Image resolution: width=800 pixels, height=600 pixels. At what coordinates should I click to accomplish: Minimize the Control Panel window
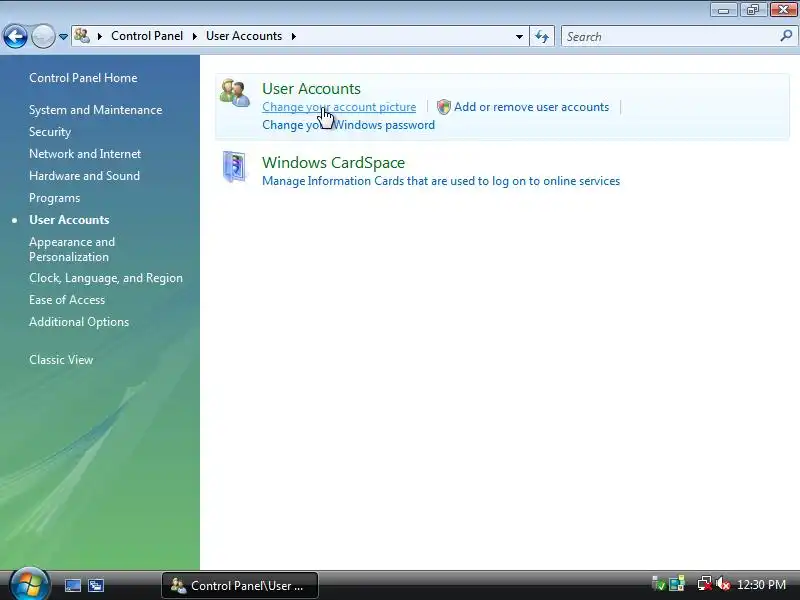723,9
